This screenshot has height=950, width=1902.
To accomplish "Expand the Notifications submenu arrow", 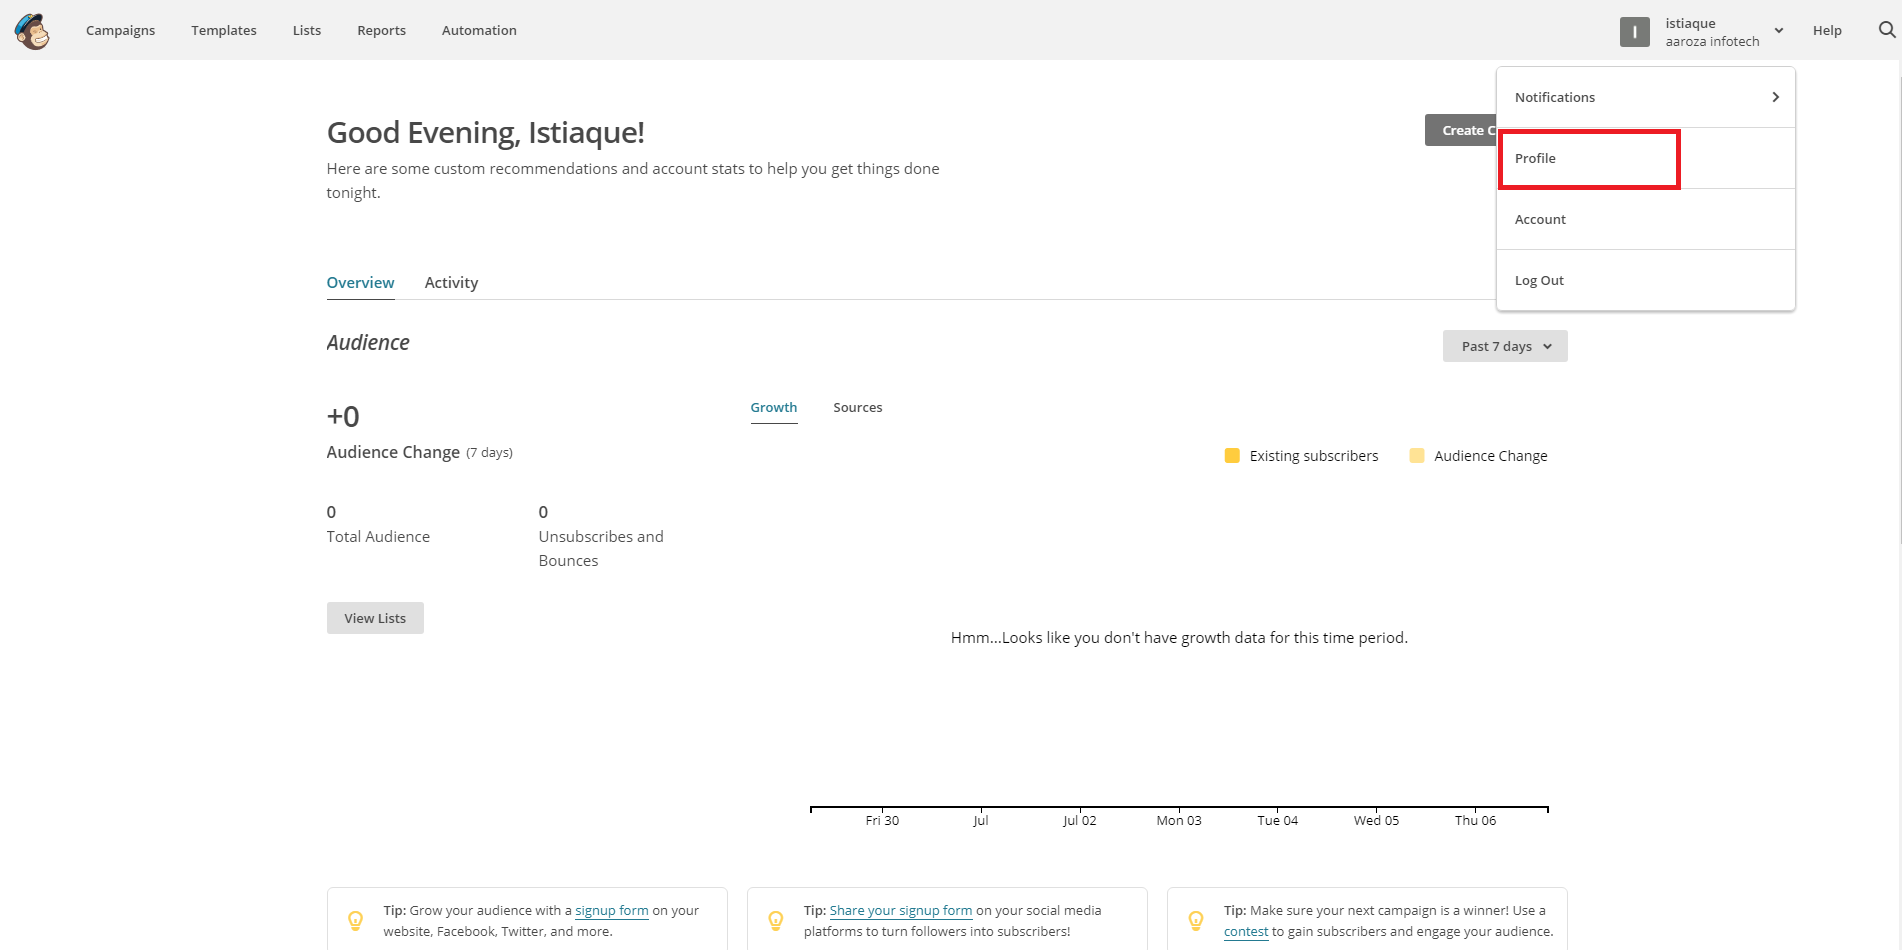I will [x=1775, y=97].
